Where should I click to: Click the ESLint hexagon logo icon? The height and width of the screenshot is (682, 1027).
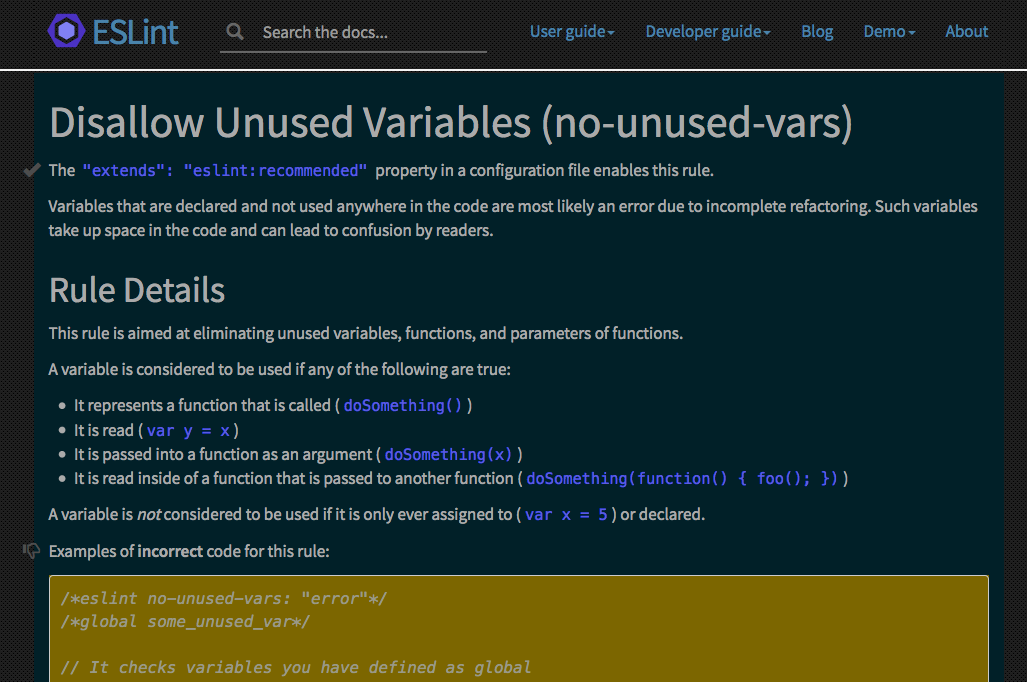pyautogui.click(x=66, y=31)
